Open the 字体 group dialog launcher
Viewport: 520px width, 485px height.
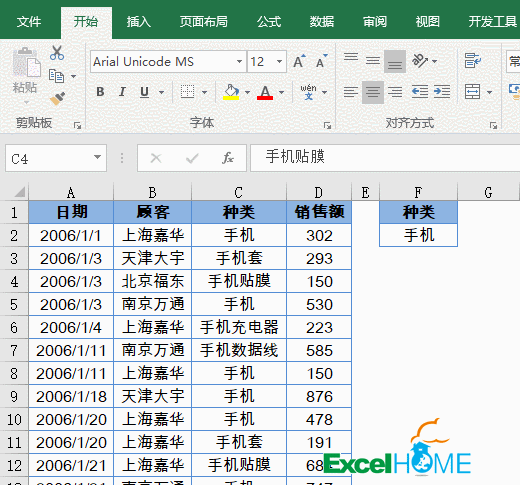click(x=327, y=126)
